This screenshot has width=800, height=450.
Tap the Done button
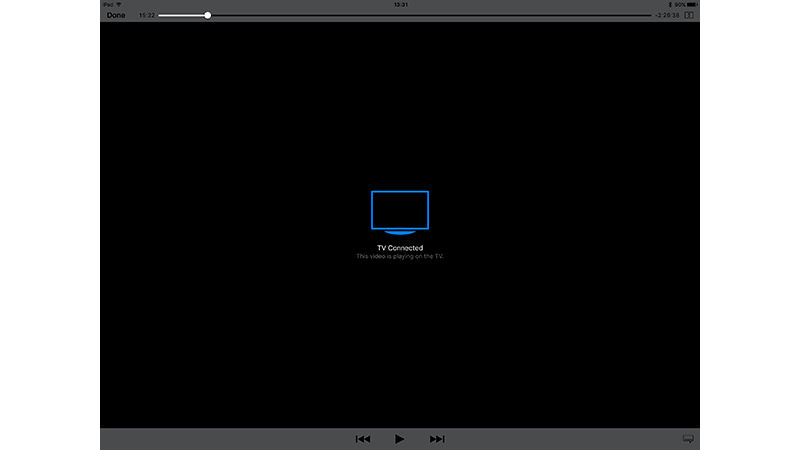click(x=116, y=15)
